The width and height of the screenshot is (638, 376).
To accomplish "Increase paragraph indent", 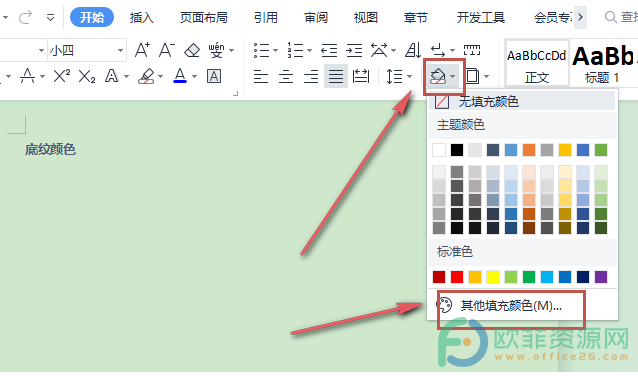I will coord(354,50).
